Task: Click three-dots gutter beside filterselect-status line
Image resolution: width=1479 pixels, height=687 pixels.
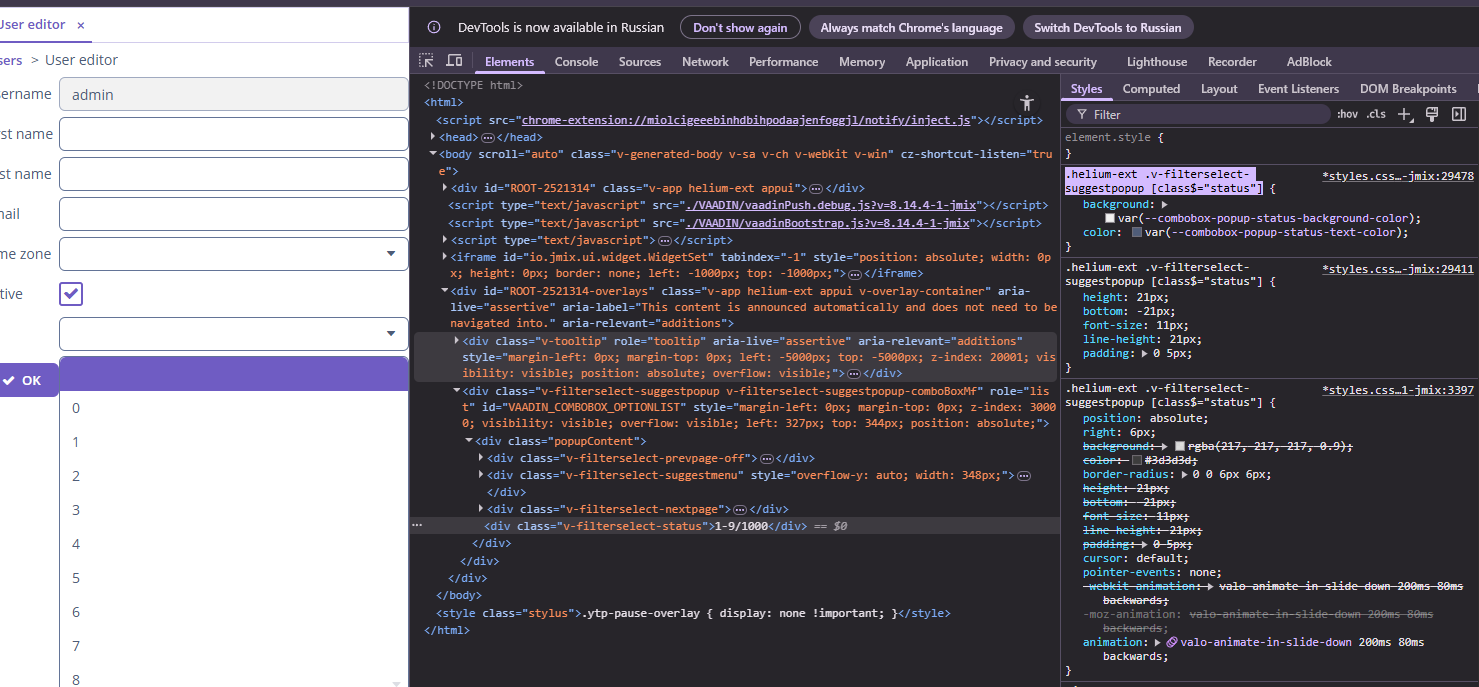Action: 417,525
